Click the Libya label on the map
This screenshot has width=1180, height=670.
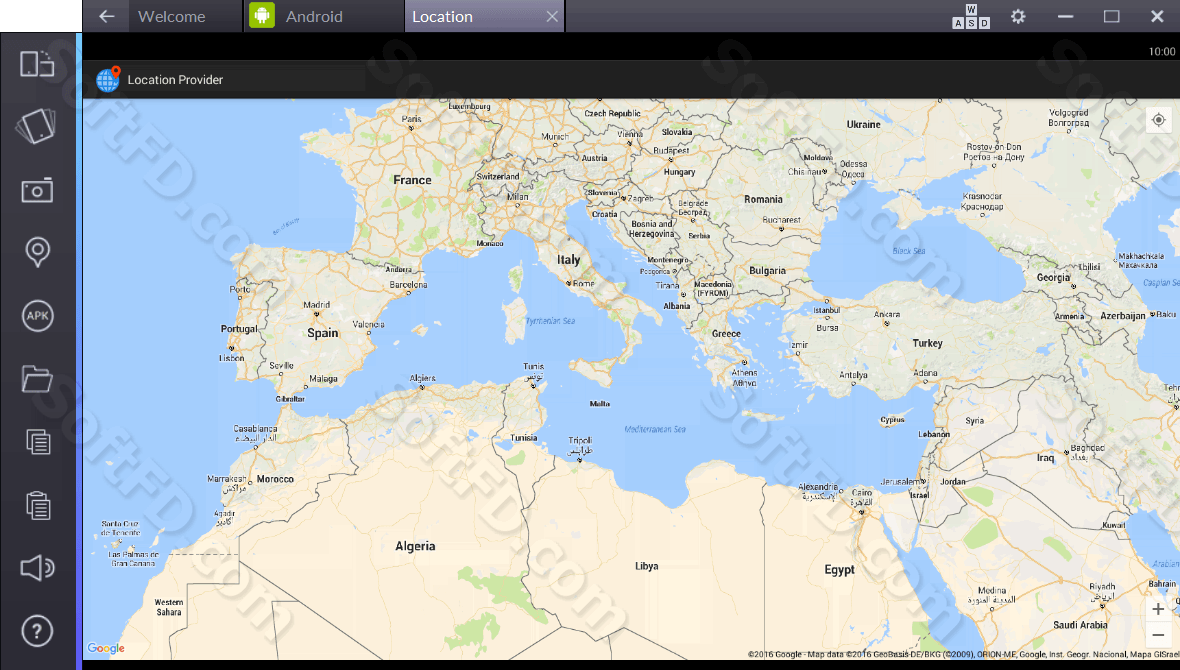click(646, 566)
